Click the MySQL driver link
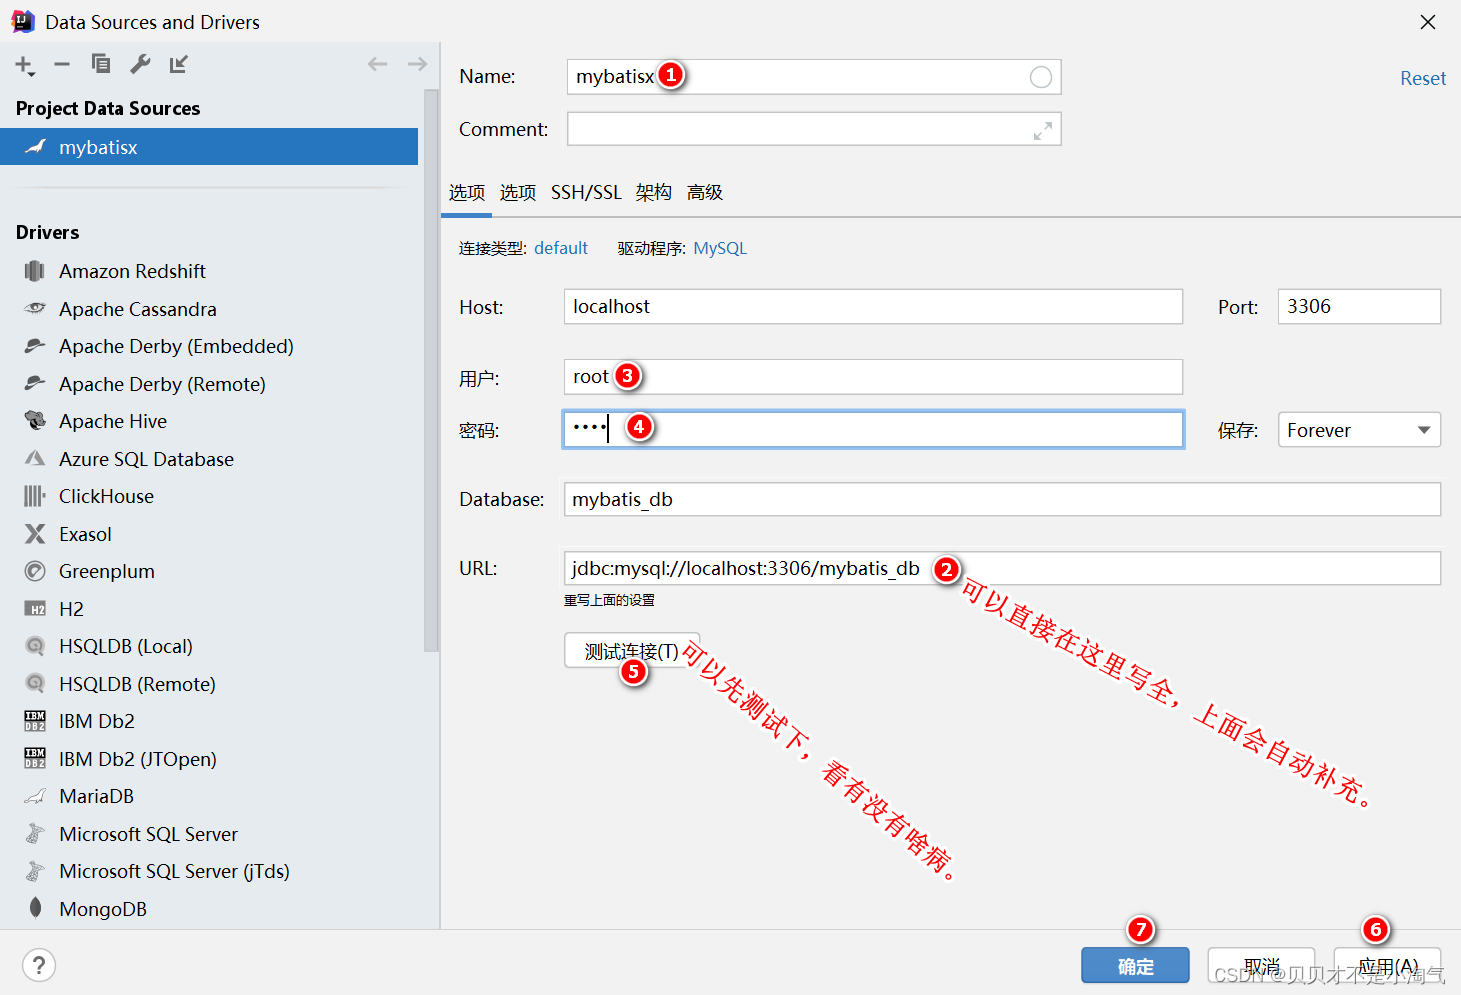 (x=720, y=248)
